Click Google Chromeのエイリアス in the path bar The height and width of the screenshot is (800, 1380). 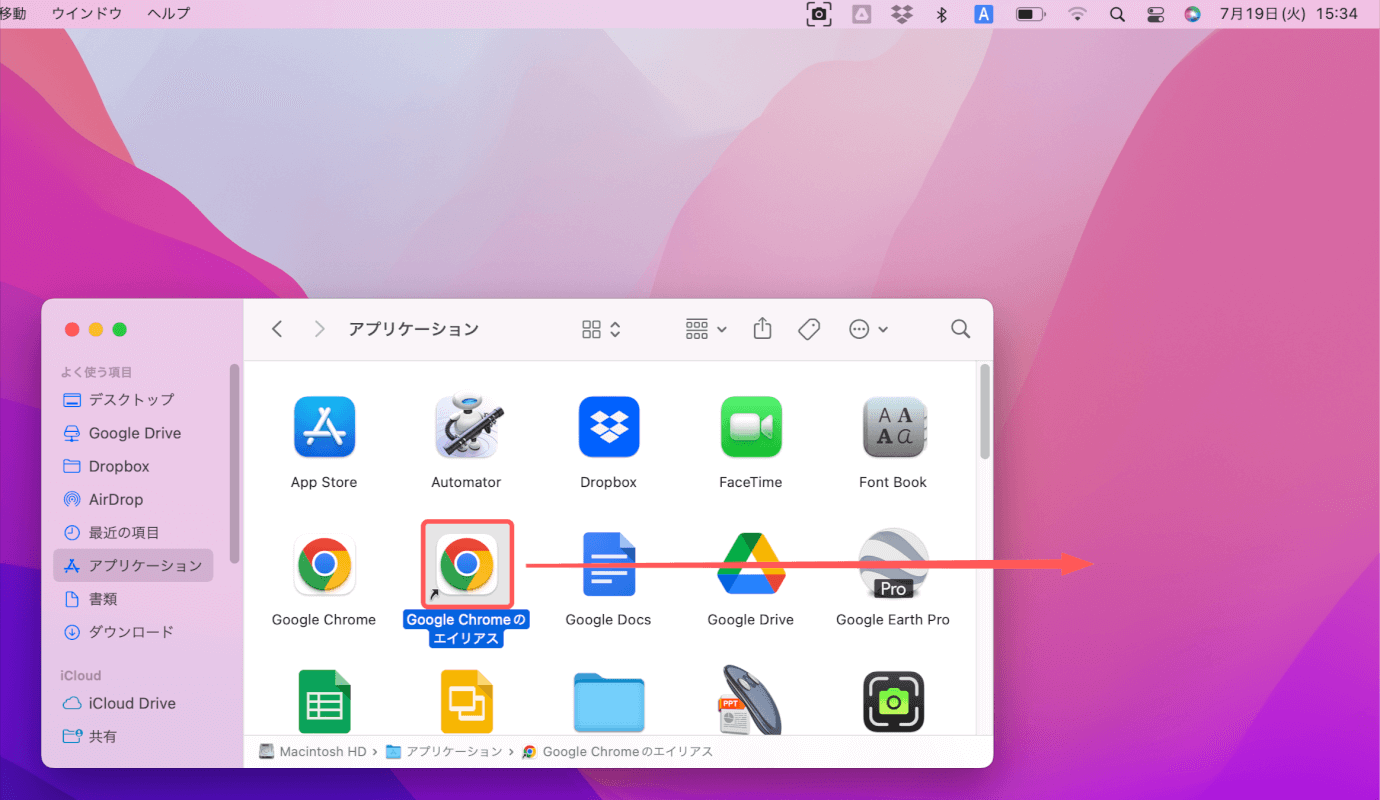(618, 752)
